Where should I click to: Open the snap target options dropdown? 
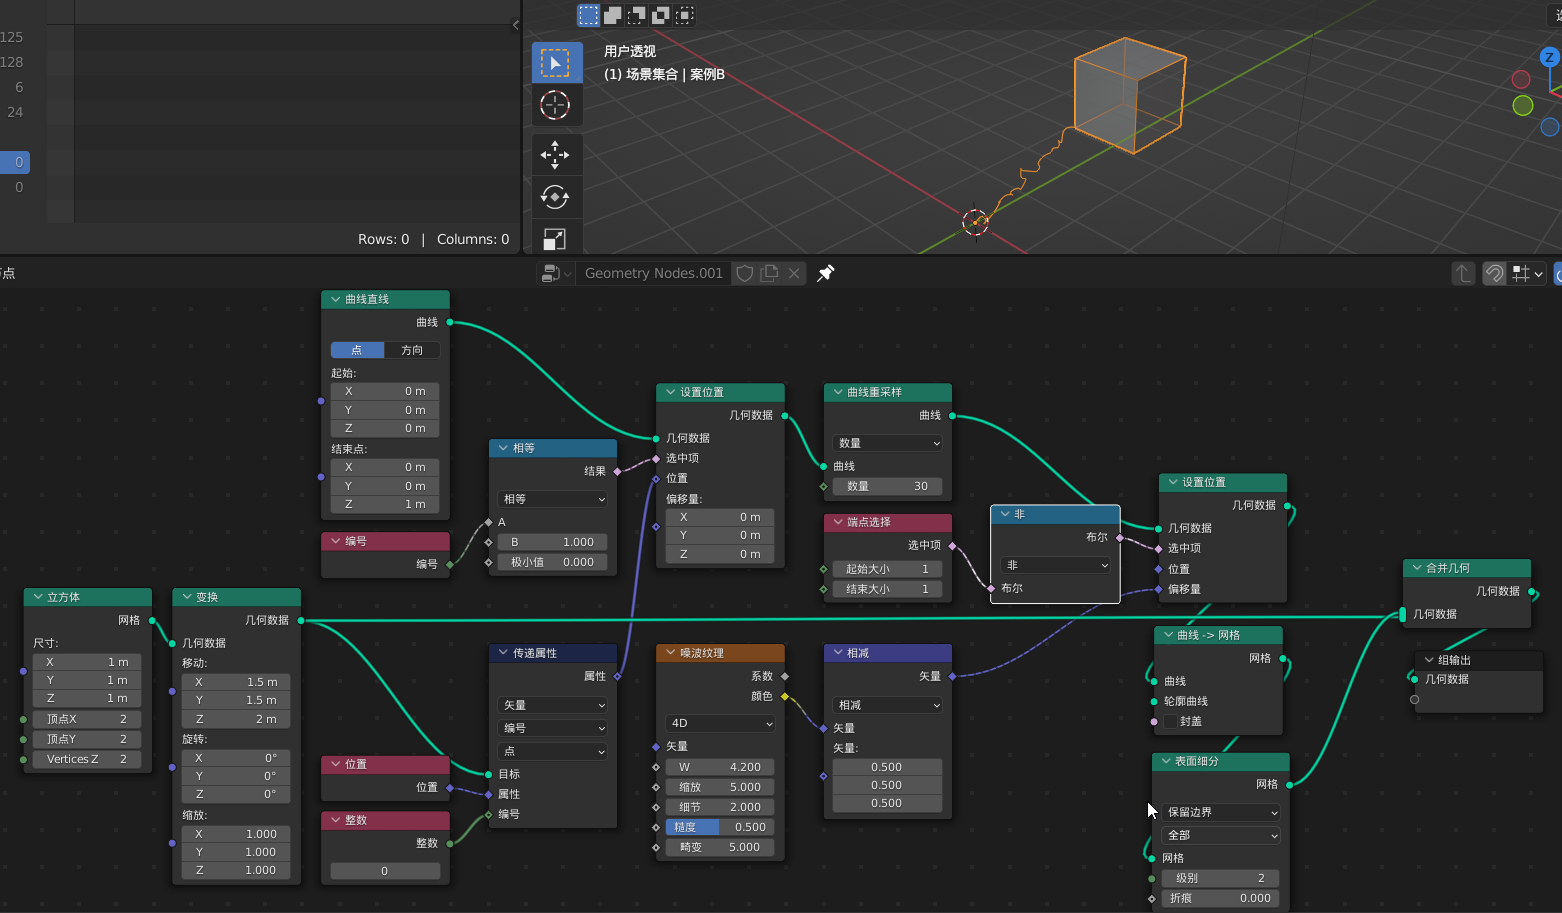[x=1528, y=273]
